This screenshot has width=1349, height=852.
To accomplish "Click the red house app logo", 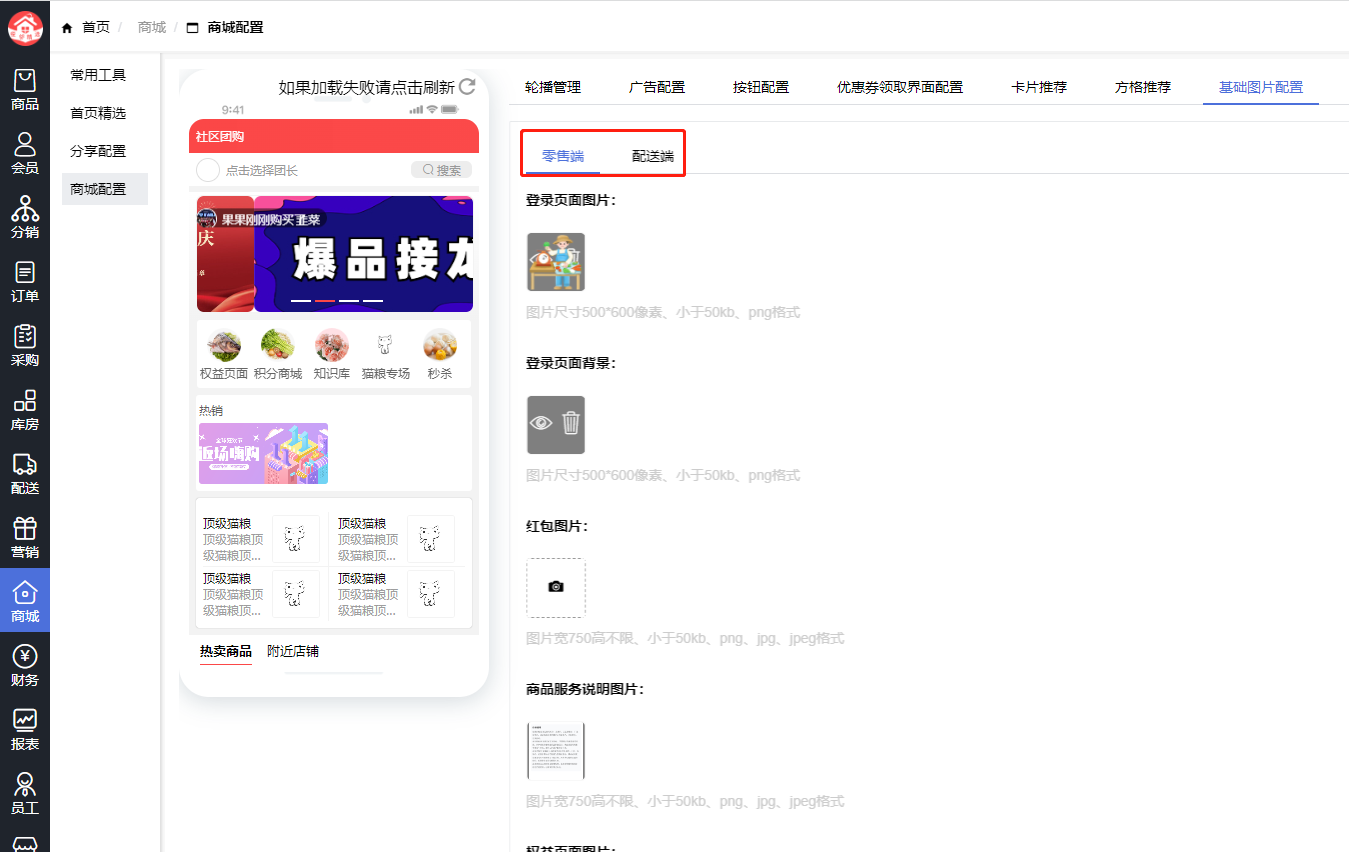I will tap(25, 27).
